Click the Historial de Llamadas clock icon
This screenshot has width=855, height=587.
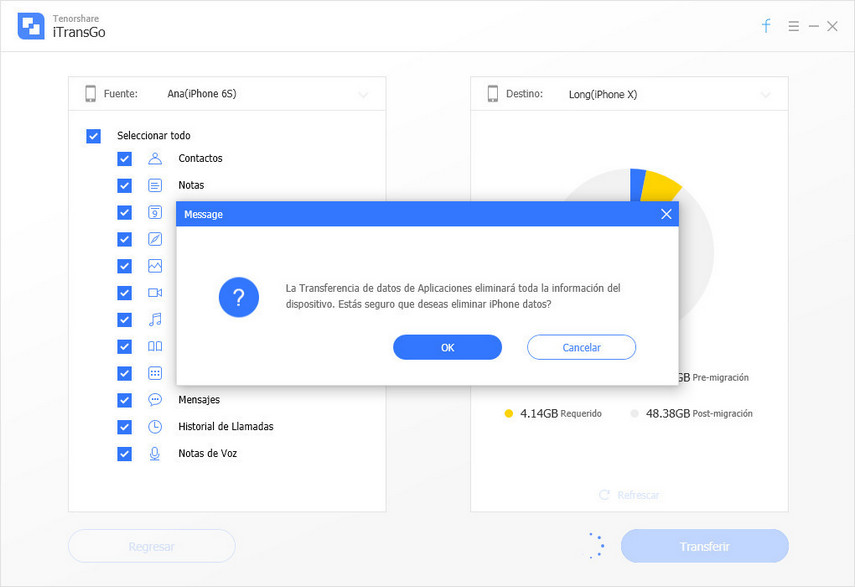click(x=155, y=427)
